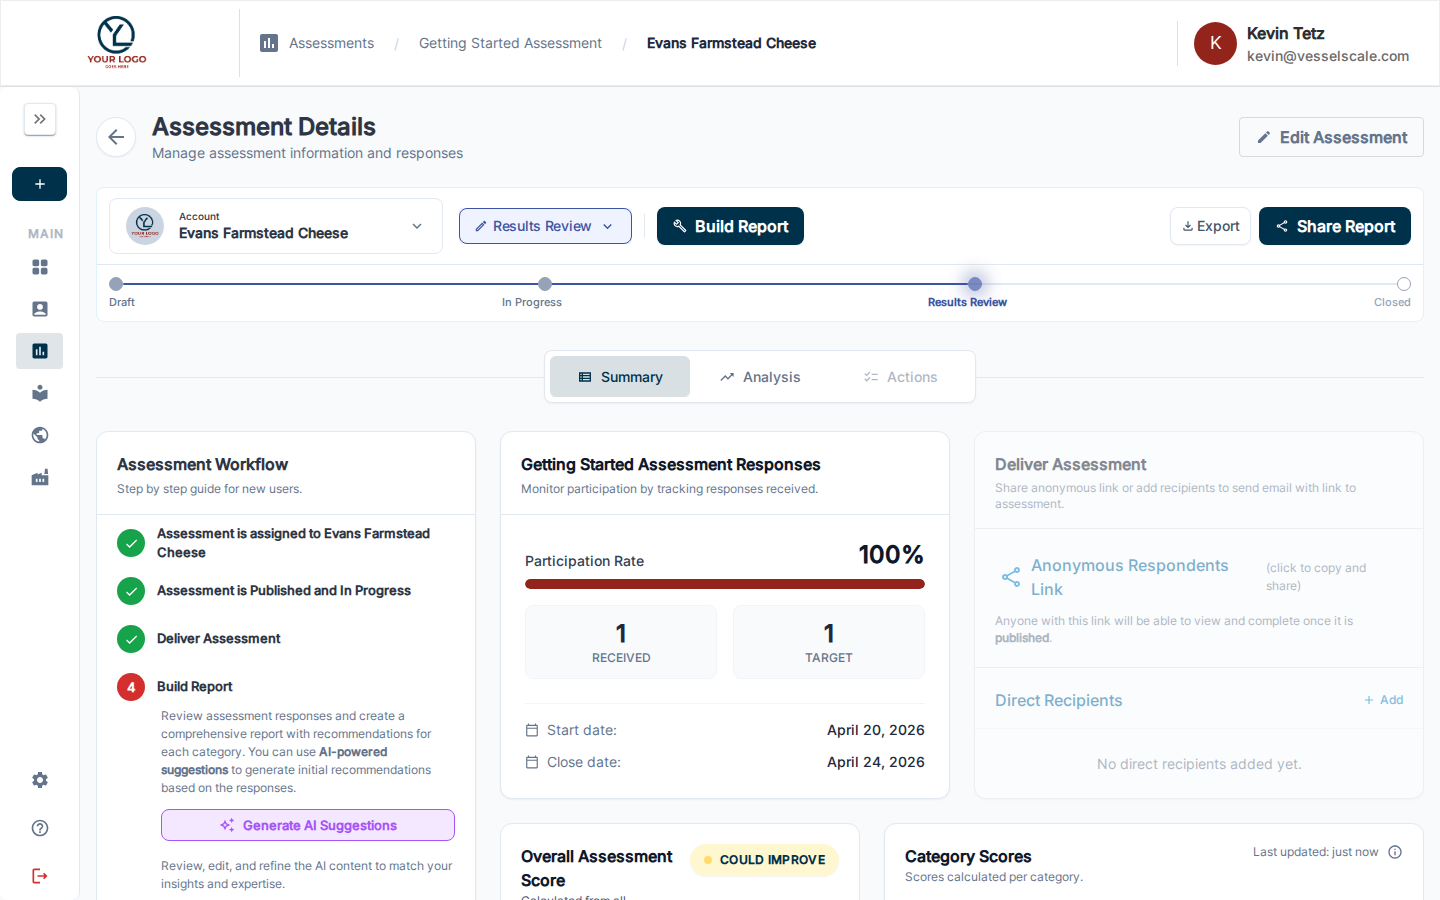The height and width of the screenshot is (900, 1440).
Task: Open settings gear in sidebar
Action: point(40,780)
